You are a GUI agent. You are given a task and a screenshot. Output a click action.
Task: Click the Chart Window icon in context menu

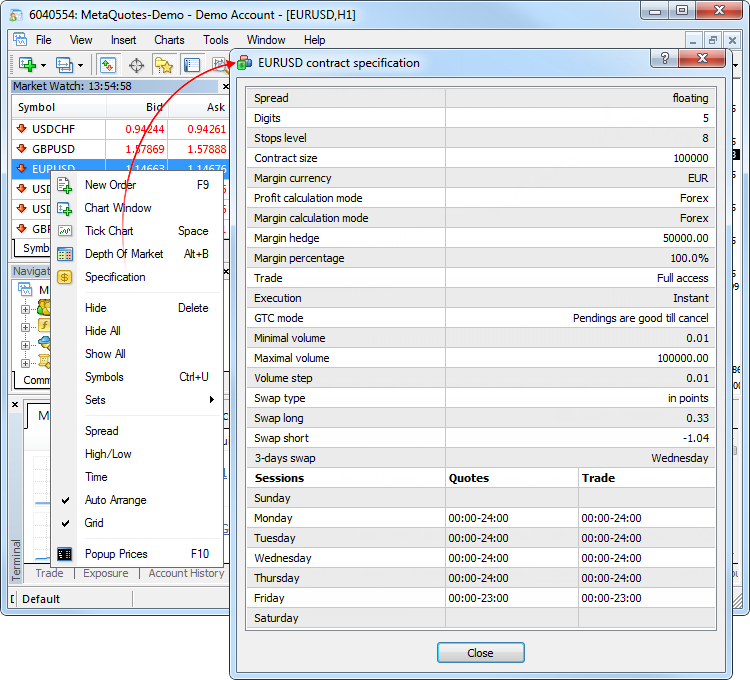click(x=65, y=208)
